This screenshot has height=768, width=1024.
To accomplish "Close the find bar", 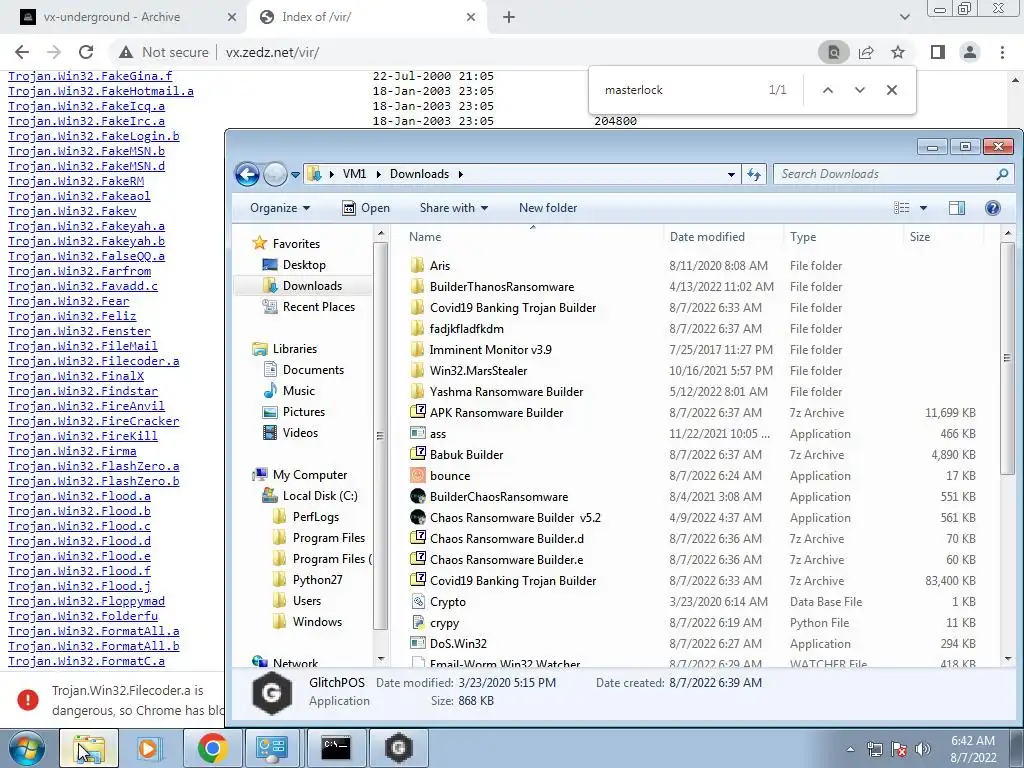I will pos(891,90).
